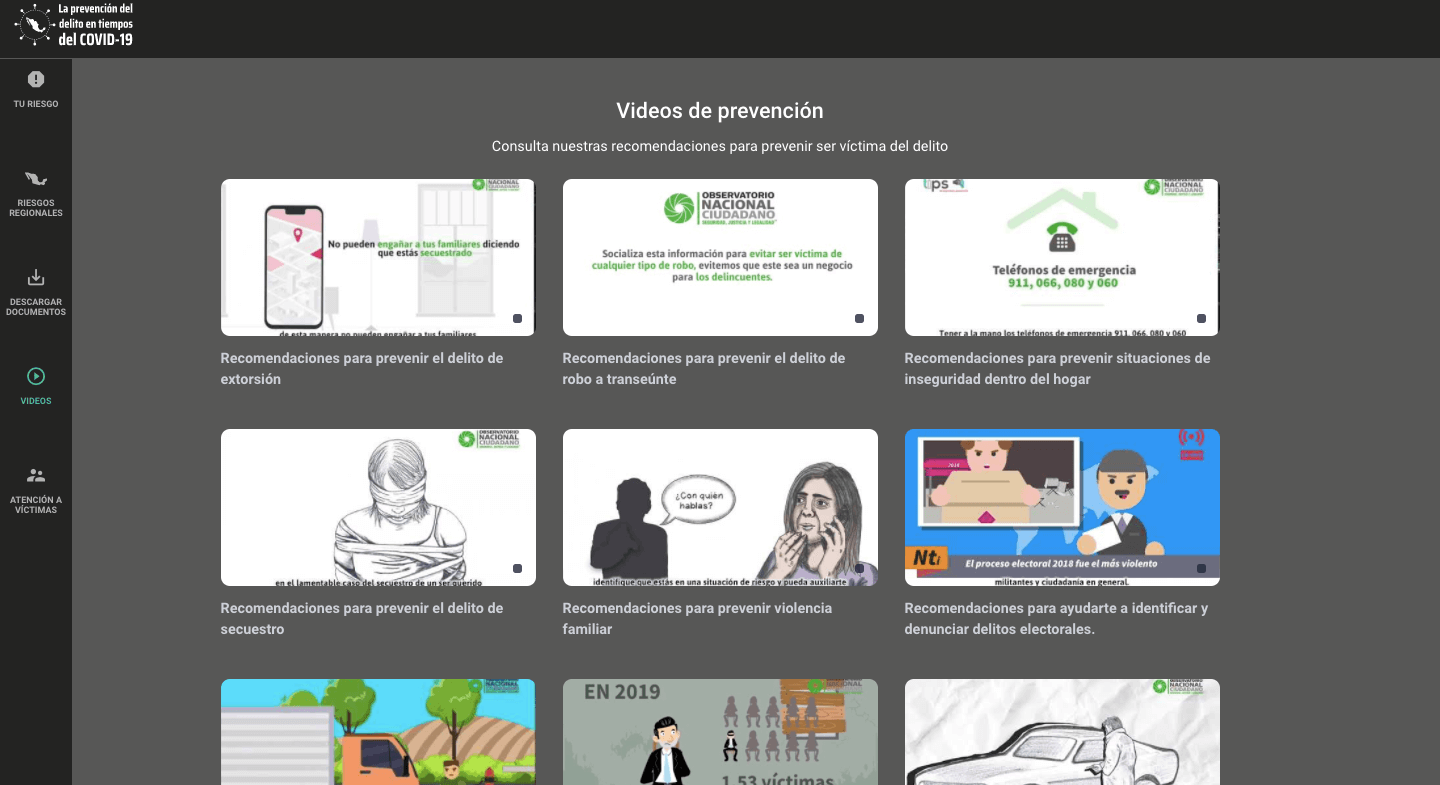Image resolution: width=1440 pixels, height=785 pixels.
Task: Click the sketched car video thumbnail
Action: 1061,732
